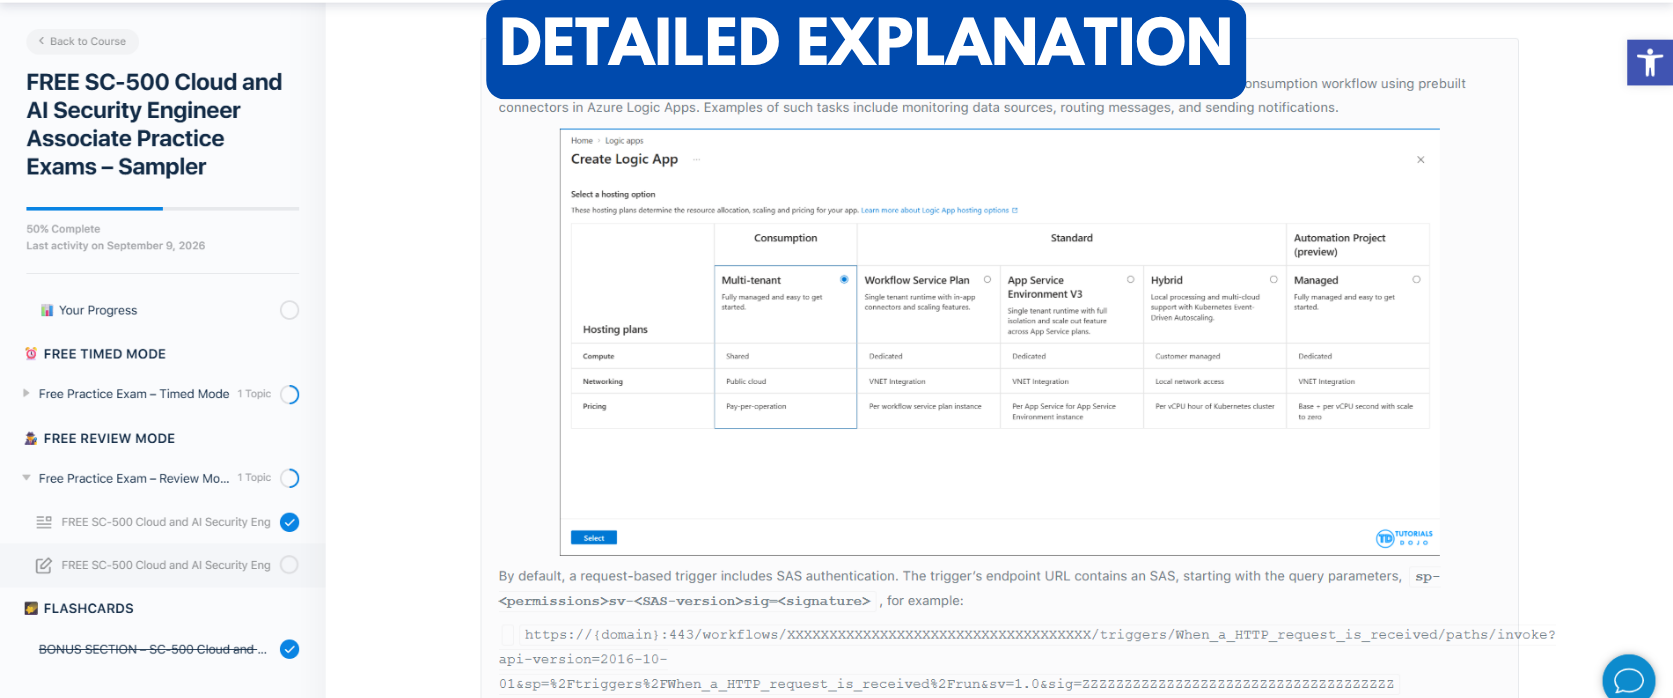Click the alarm clock icon by FREE TIMED MODE

(x=31, y=354)
